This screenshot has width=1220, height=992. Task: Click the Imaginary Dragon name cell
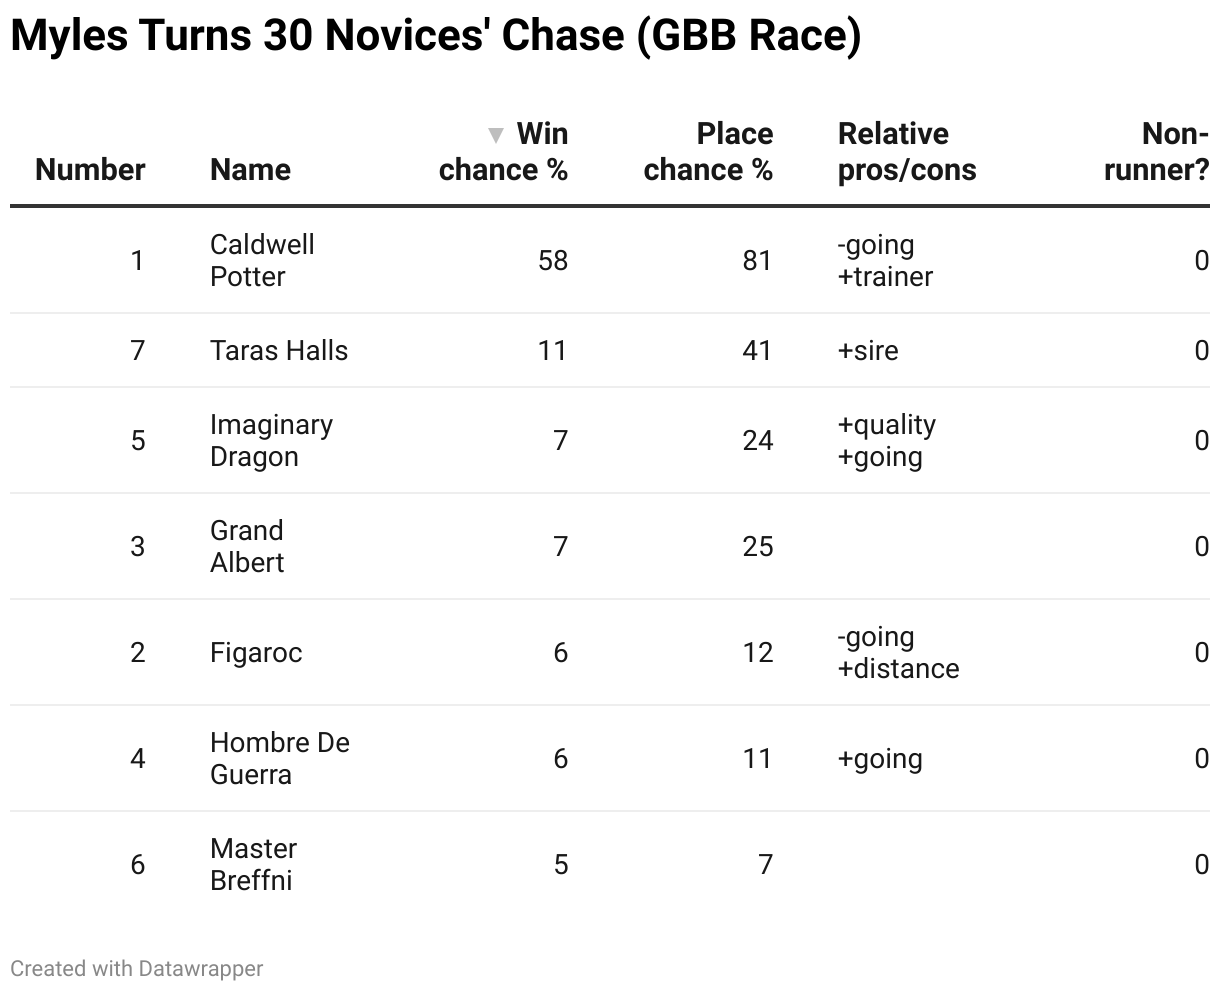pyautogui.click(x=271, y=440)
